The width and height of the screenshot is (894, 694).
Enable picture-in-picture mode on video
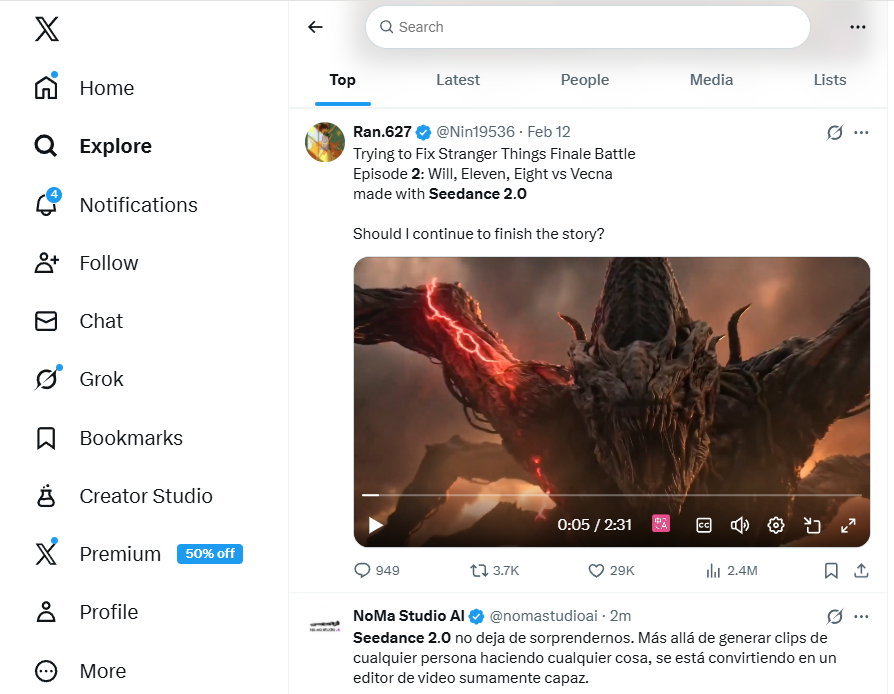tap(812, 525)
